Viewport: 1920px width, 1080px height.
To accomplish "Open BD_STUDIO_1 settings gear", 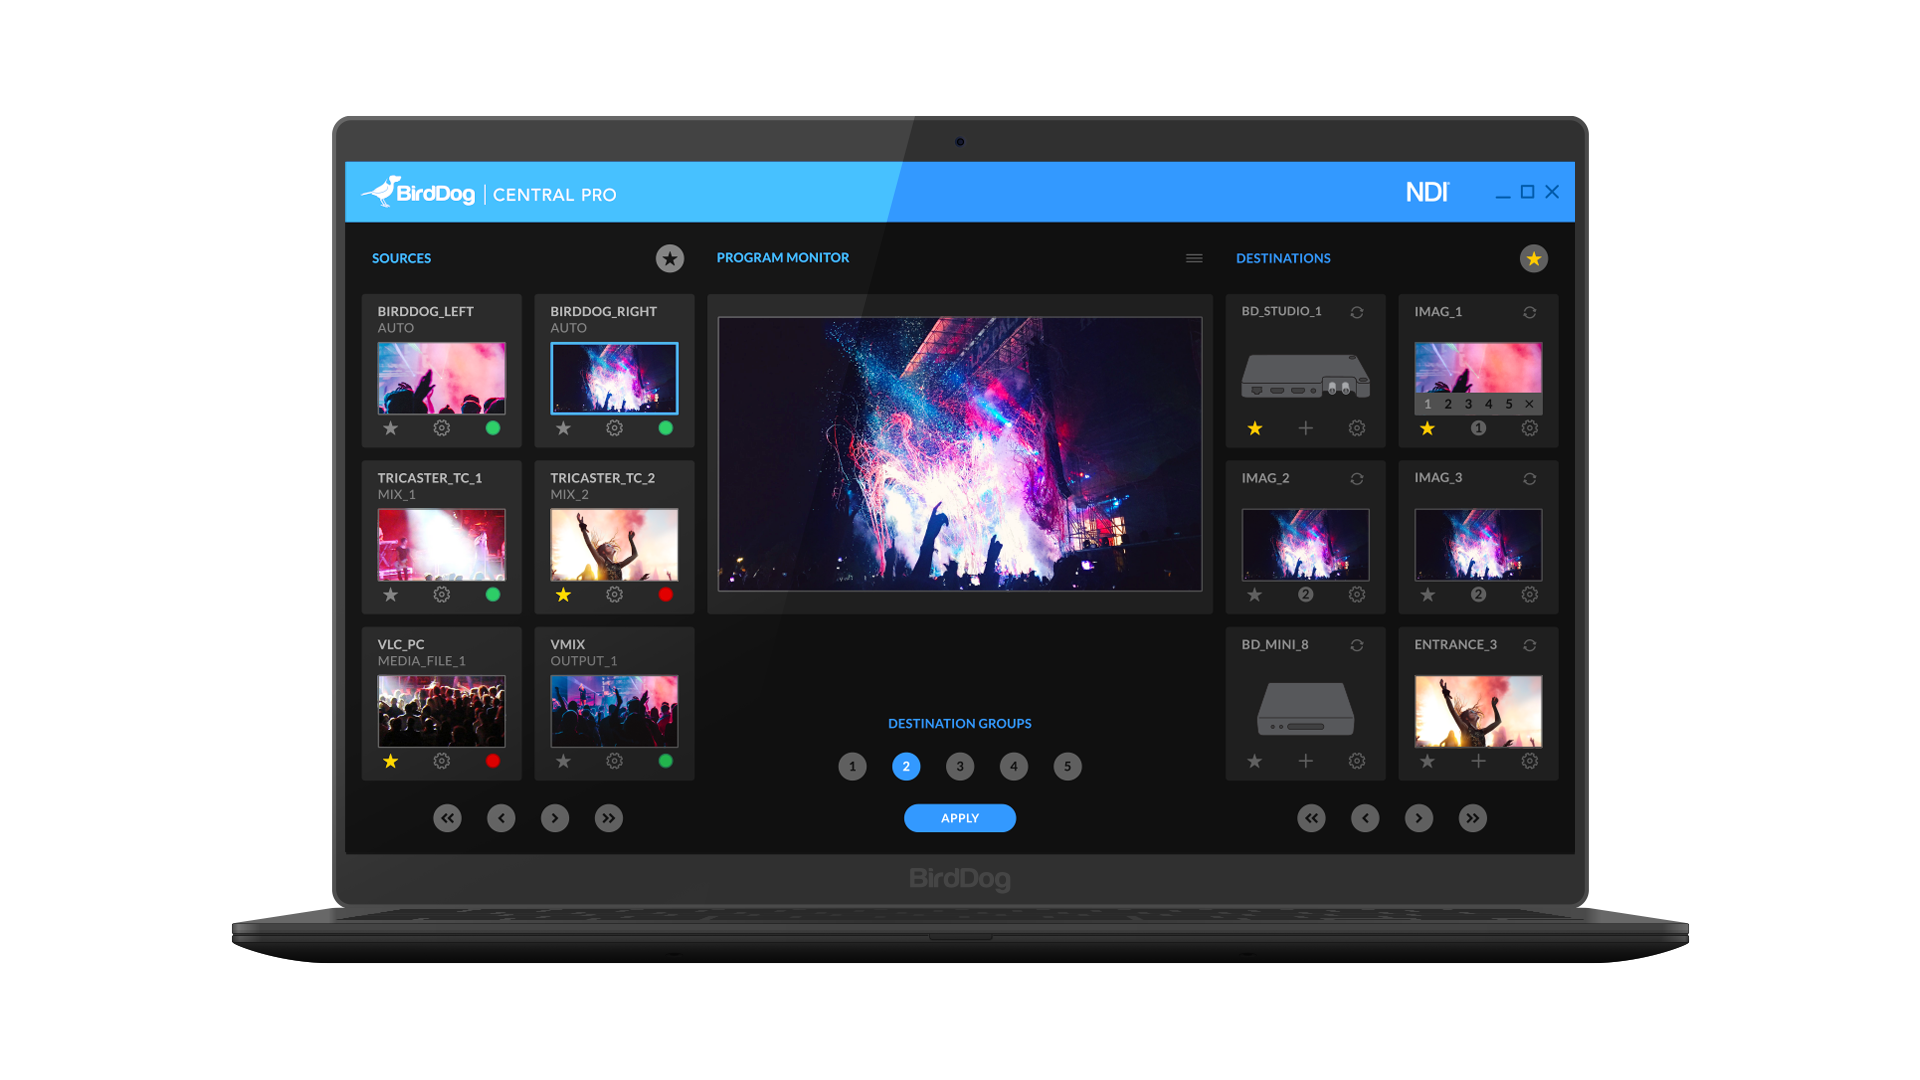I will pos(1357,428).
